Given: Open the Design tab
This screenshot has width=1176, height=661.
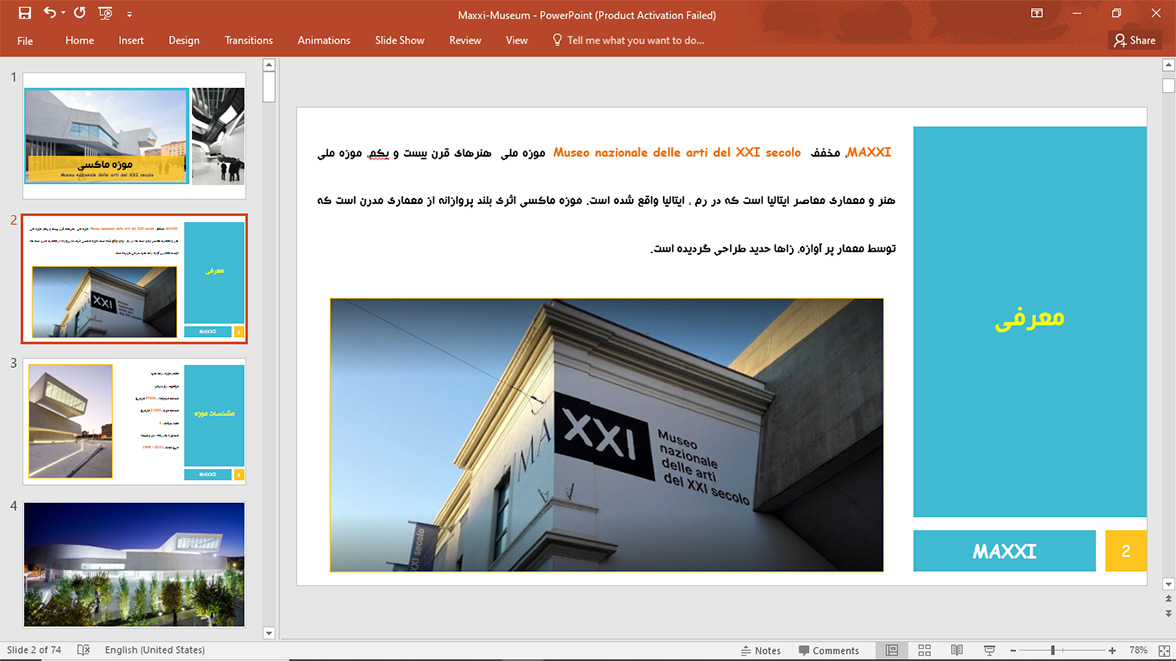Looking at the screenshot, I should (184, 41).
